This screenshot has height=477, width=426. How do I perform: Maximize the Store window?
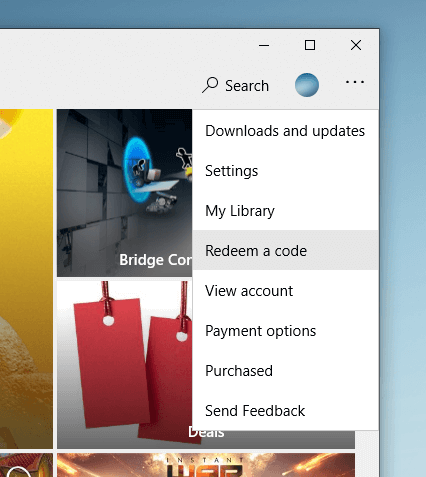coord(310,45)
